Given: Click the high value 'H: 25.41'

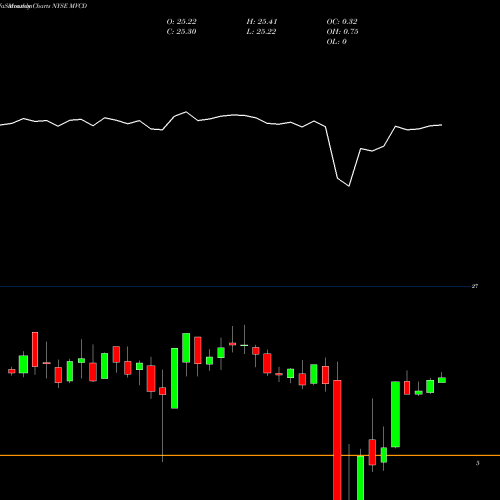Looking at the screenshot, I should pyautogui.click(x=262, y=22).
